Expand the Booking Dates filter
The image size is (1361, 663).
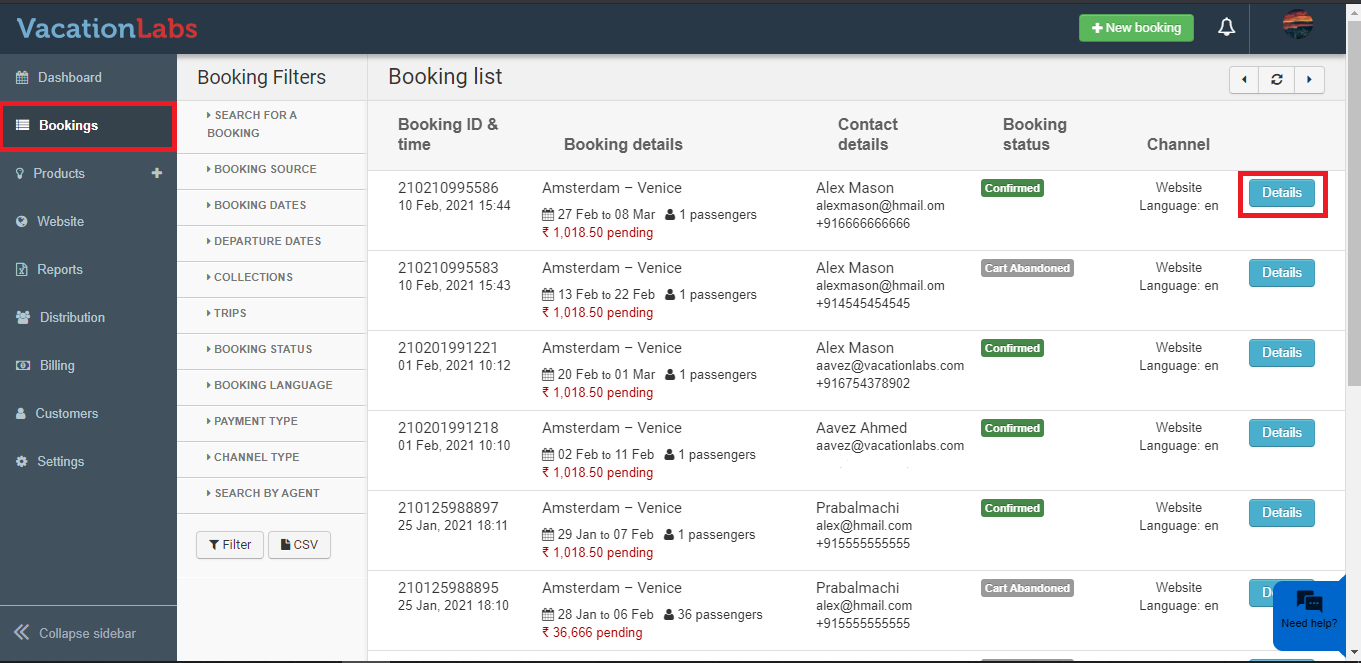[260, 205]
